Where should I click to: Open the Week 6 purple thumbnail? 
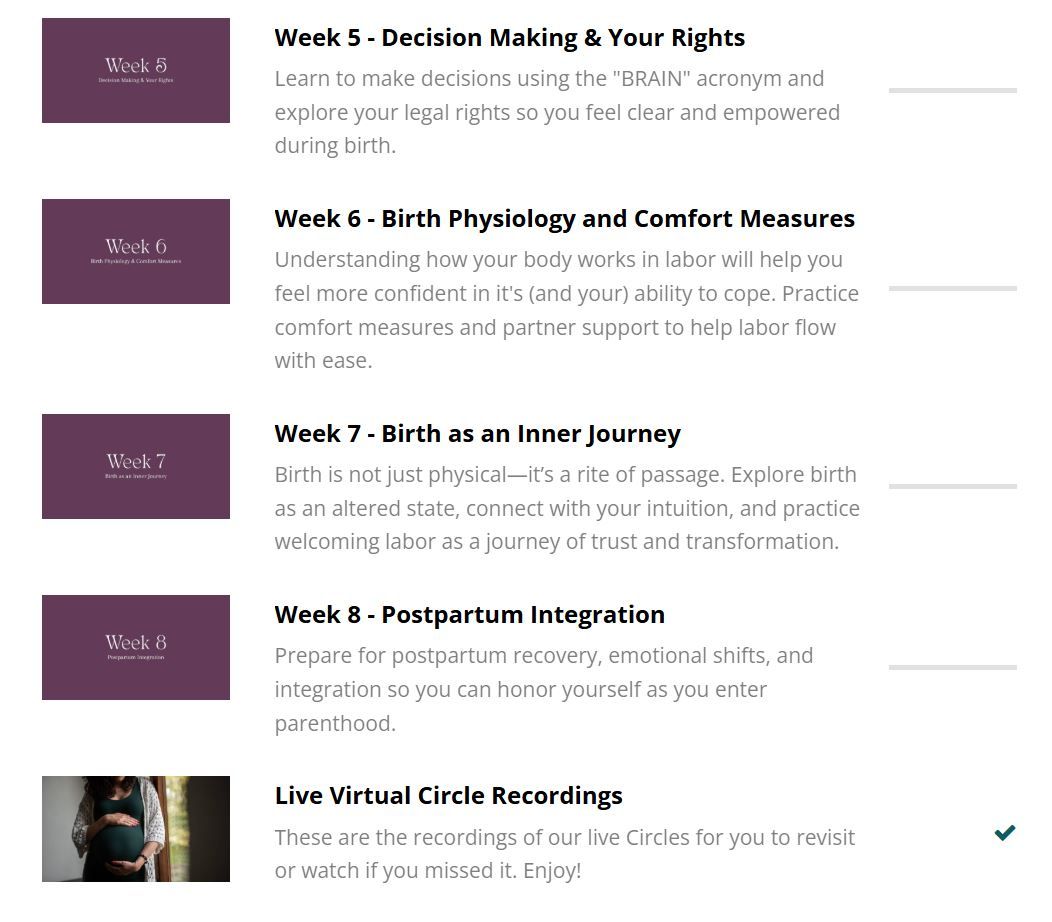(x=136, y=252)
